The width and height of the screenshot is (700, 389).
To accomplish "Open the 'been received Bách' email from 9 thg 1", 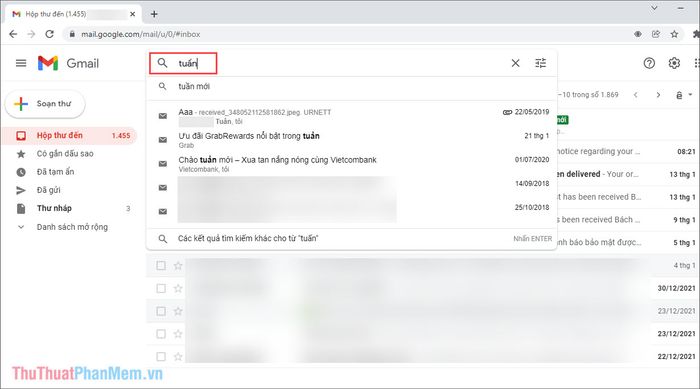I will [627, 220].
